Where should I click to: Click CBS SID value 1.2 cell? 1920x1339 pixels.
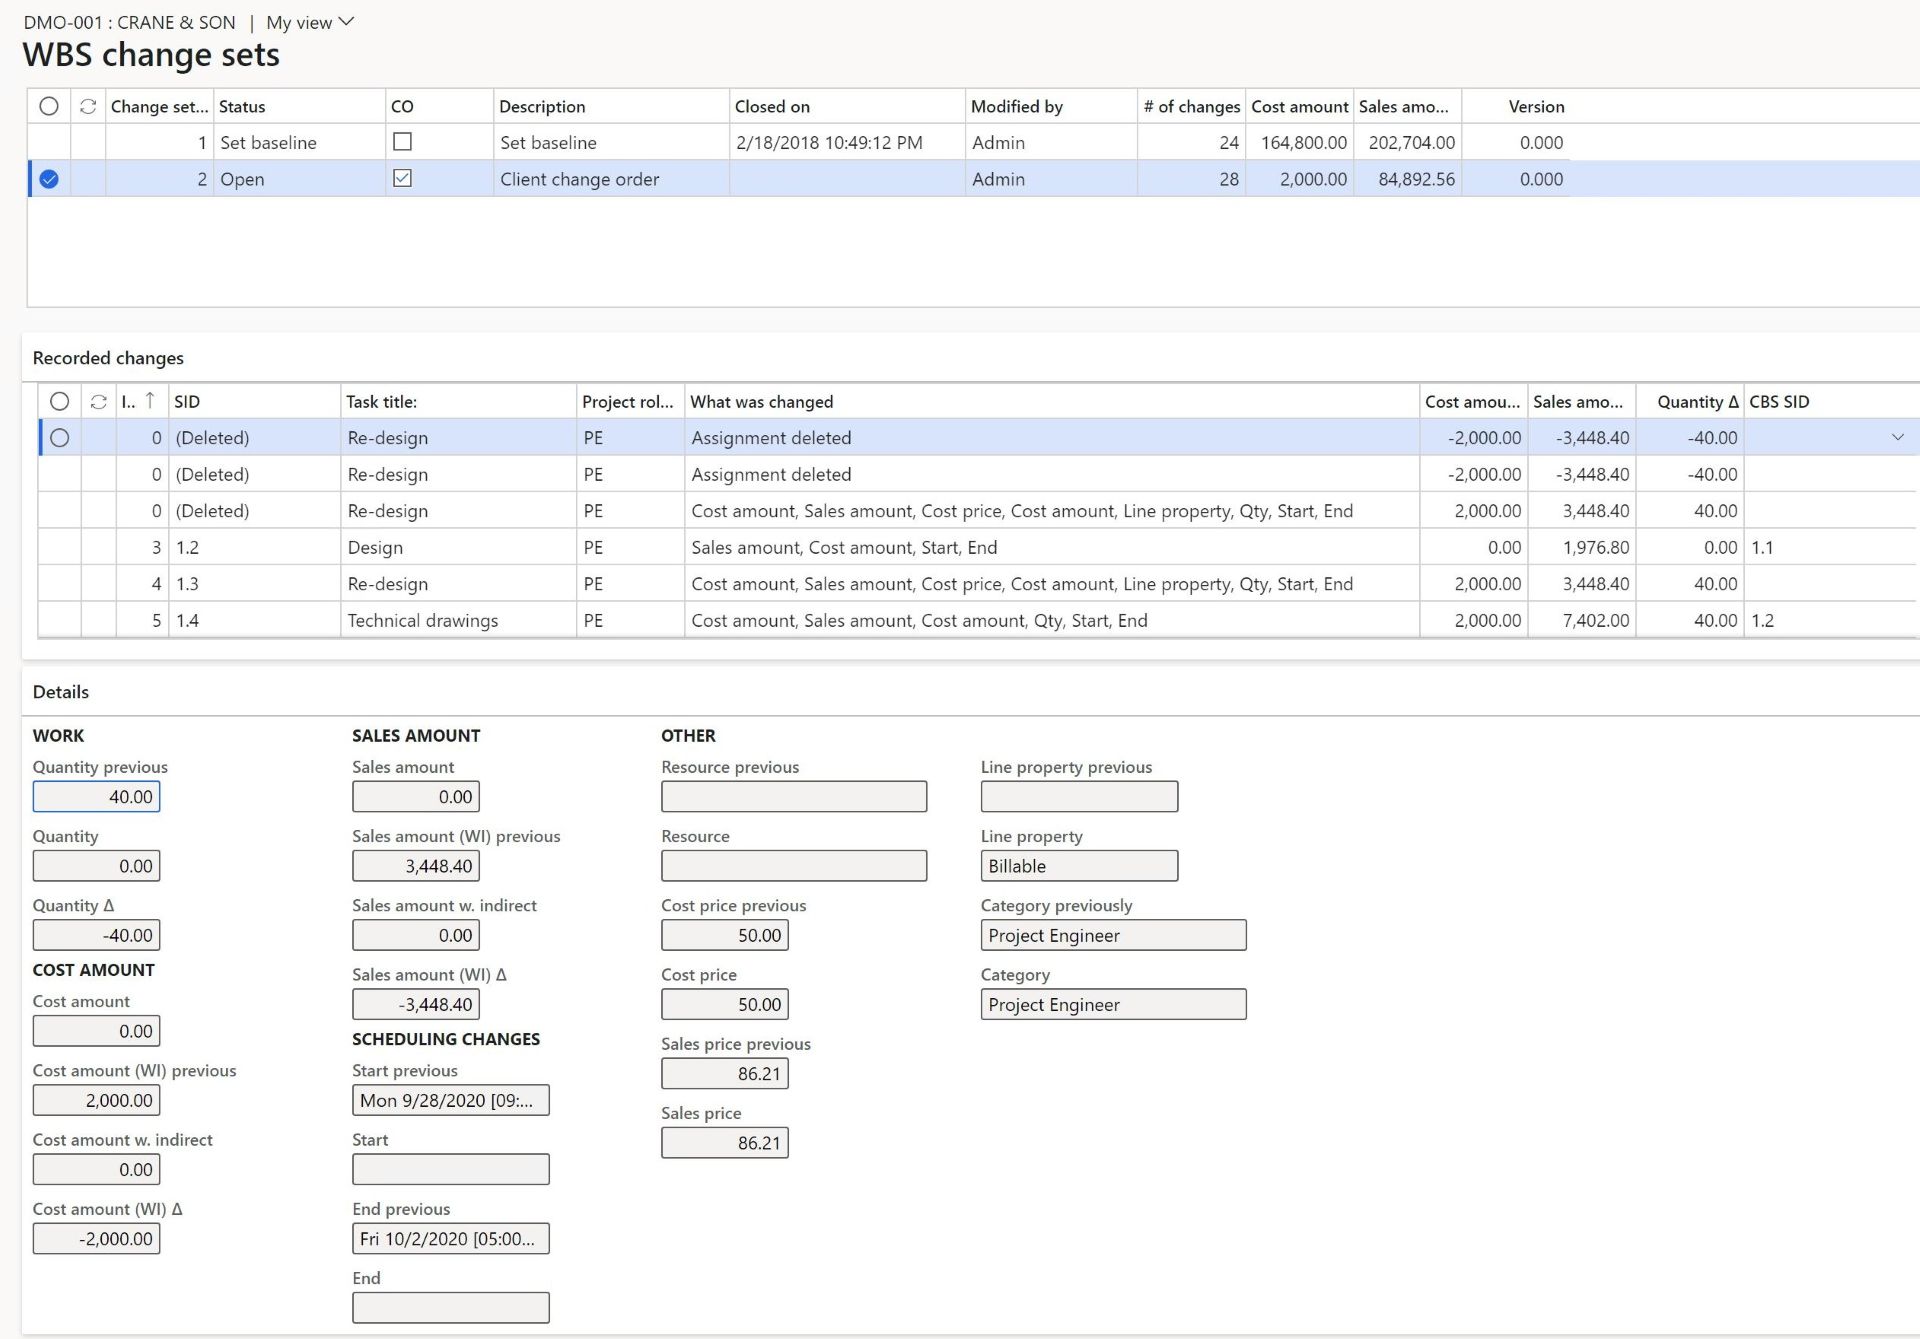pyautogui.click(x=1830, y=620)
